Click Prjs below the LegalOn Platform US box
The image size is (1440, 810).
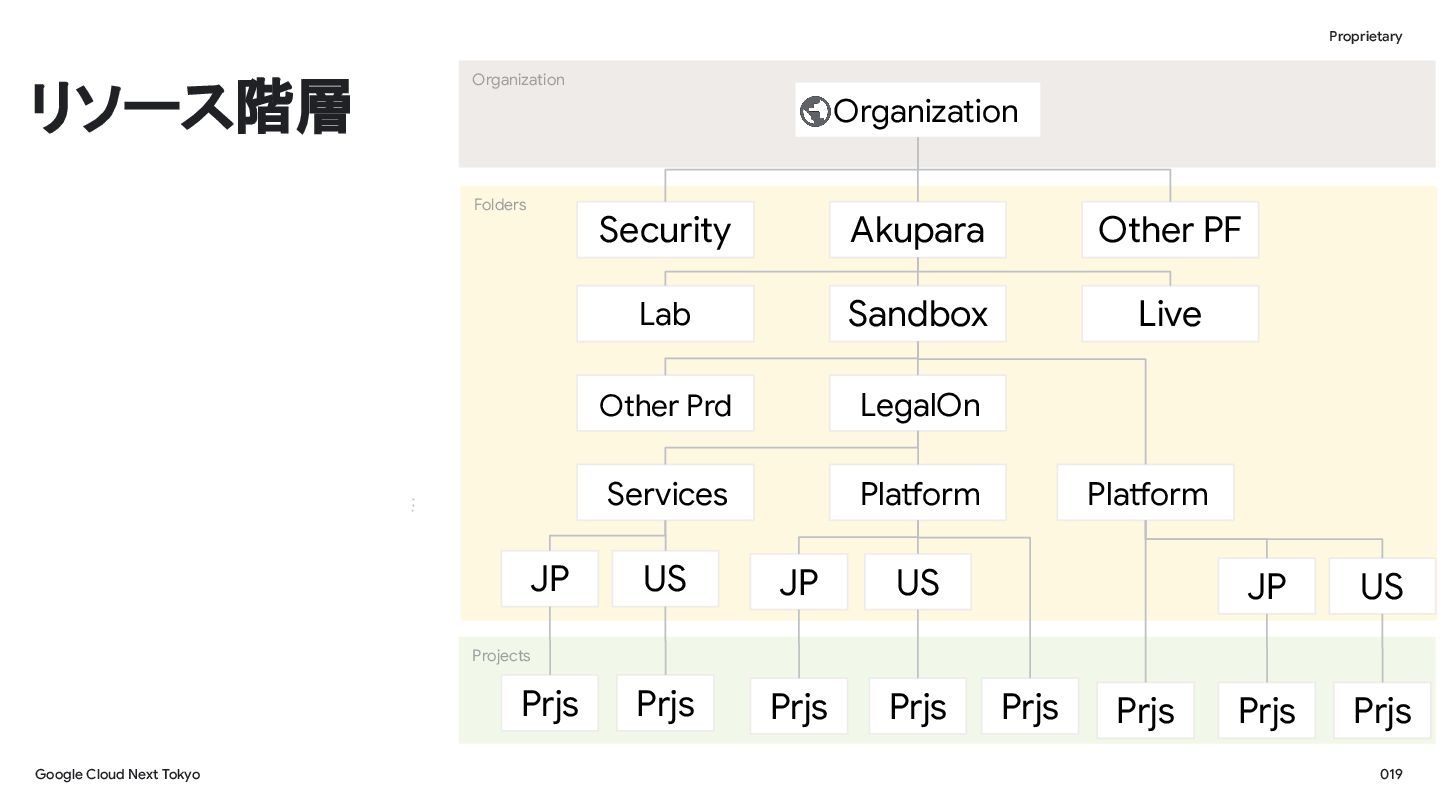[x=918, y=707]
